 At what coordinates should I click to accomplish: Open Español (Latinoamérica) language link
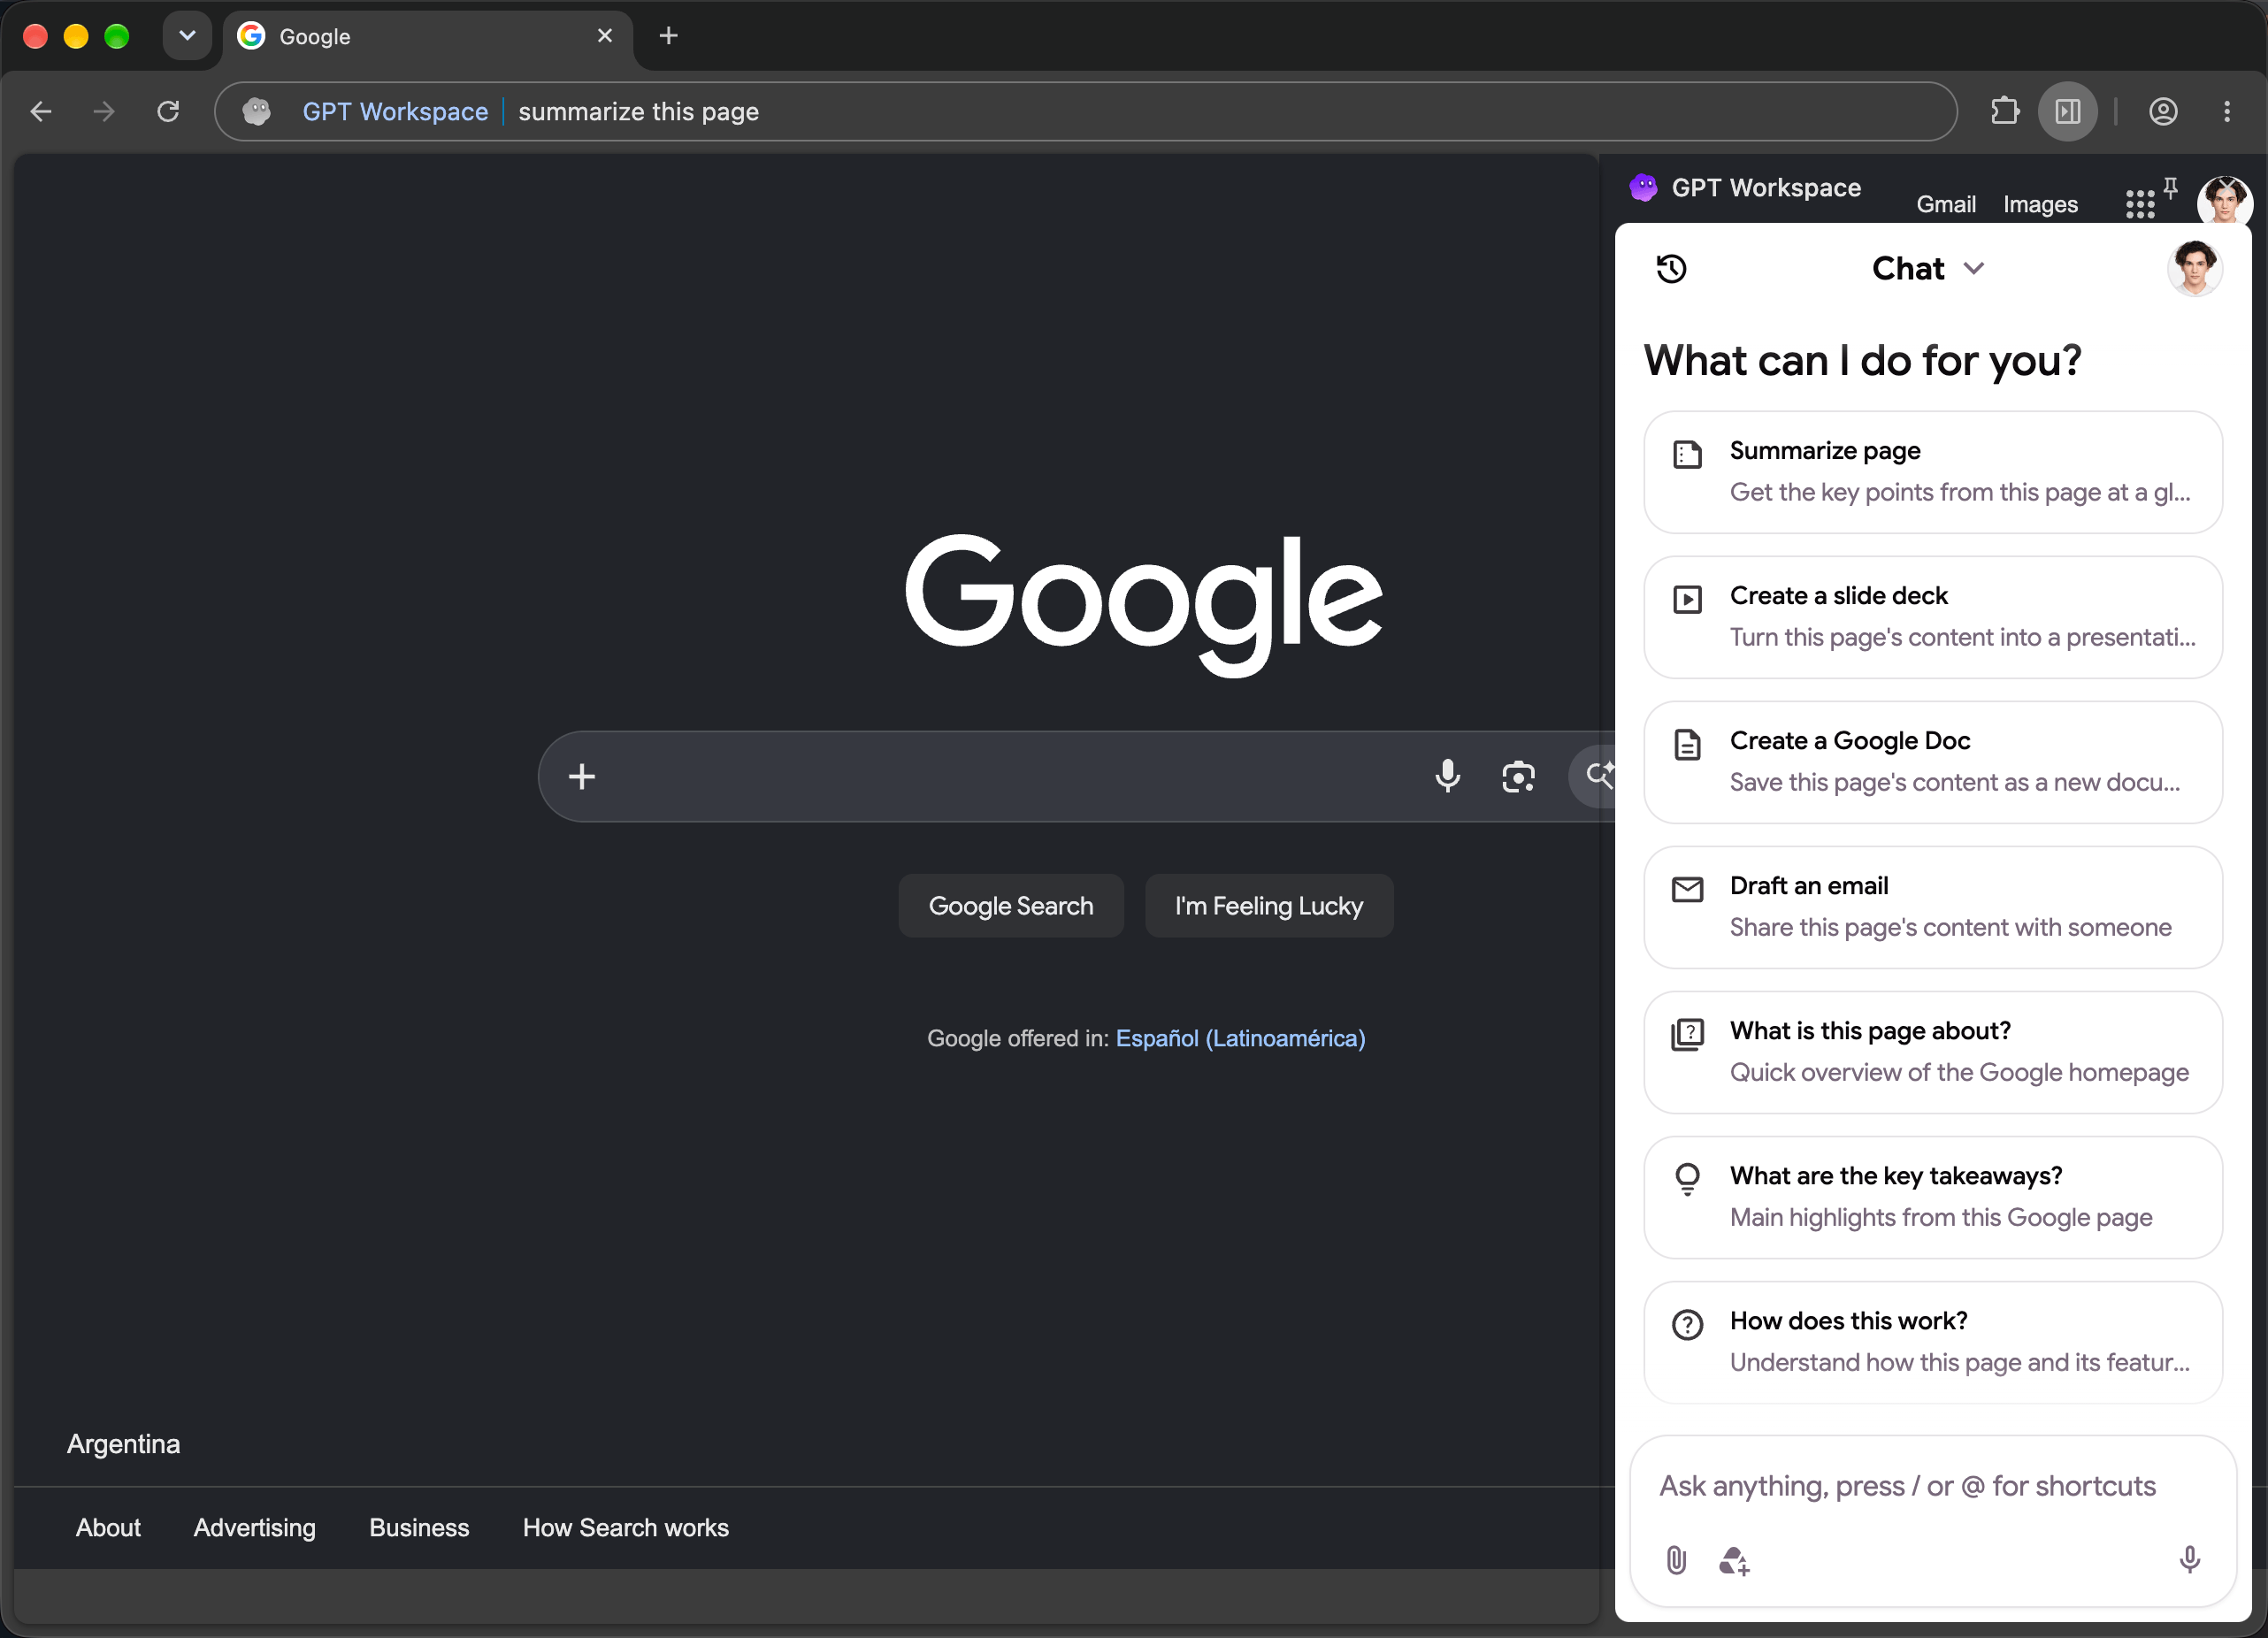click(x=1240, y=1038)
